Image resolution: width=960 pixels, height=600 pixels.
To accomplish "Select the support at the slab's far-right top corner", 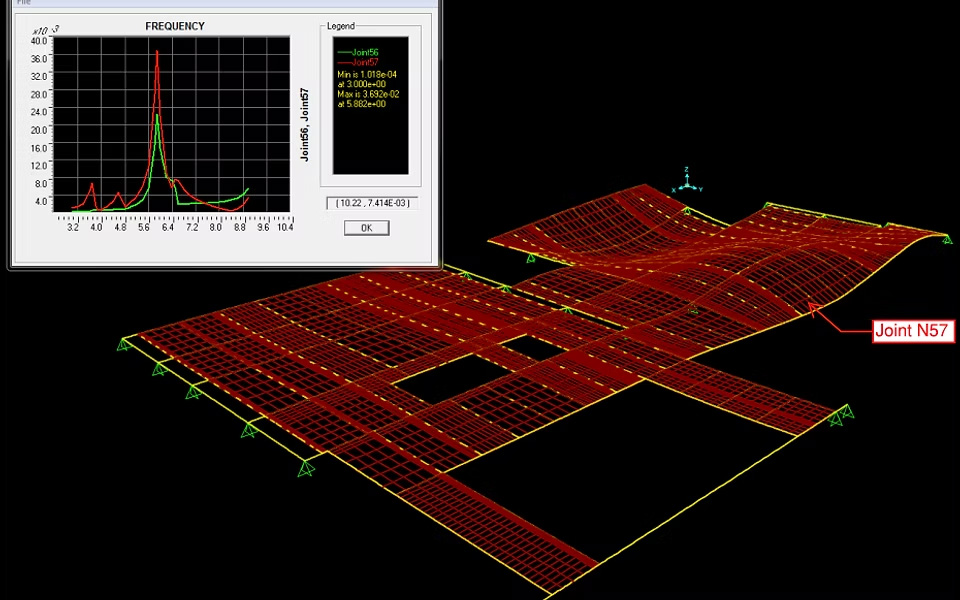I will [x=945, y=237].
